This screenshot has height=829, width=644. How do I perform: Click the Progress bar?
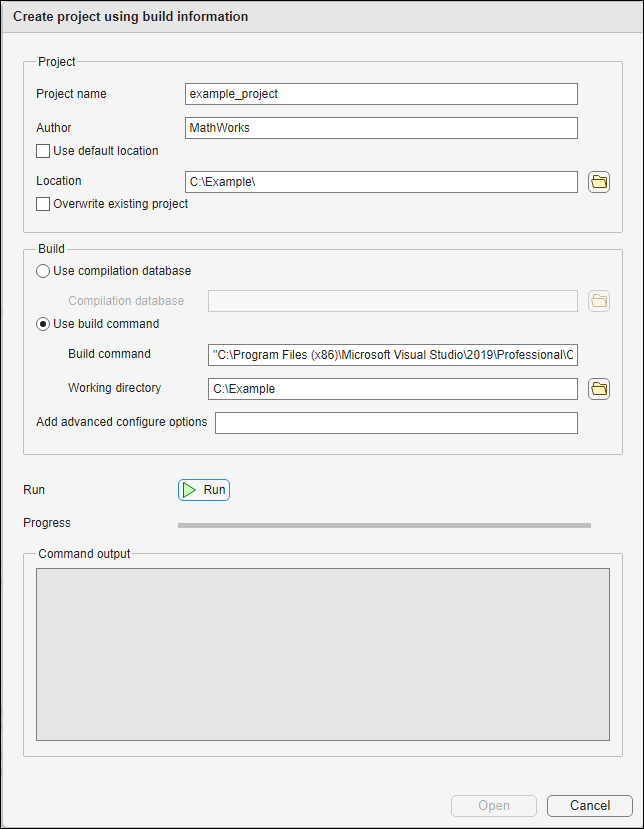click(384, 525)
